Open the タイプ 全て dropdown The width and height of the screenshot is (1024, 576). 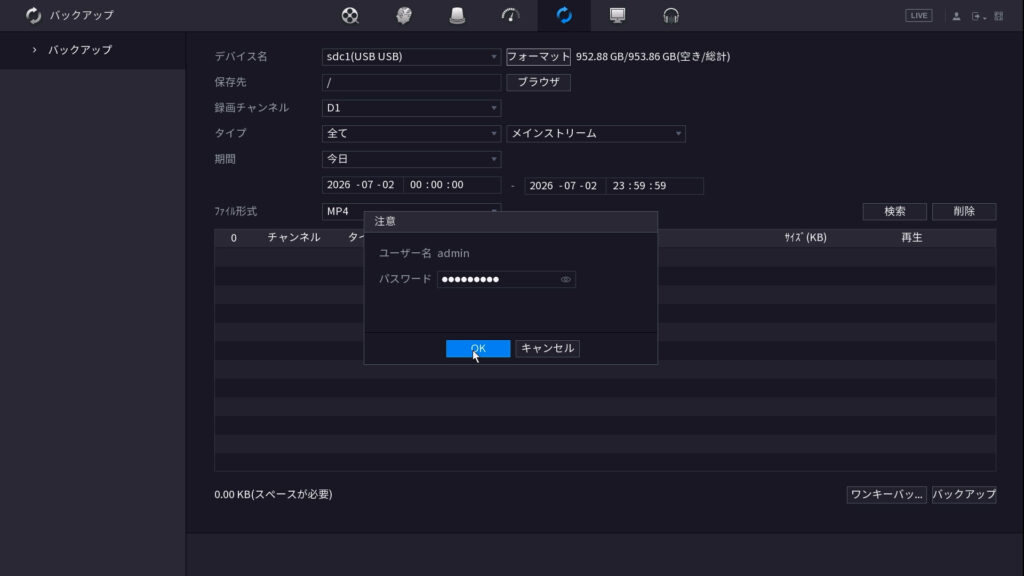pyautogui.click(x=411, y=133)
